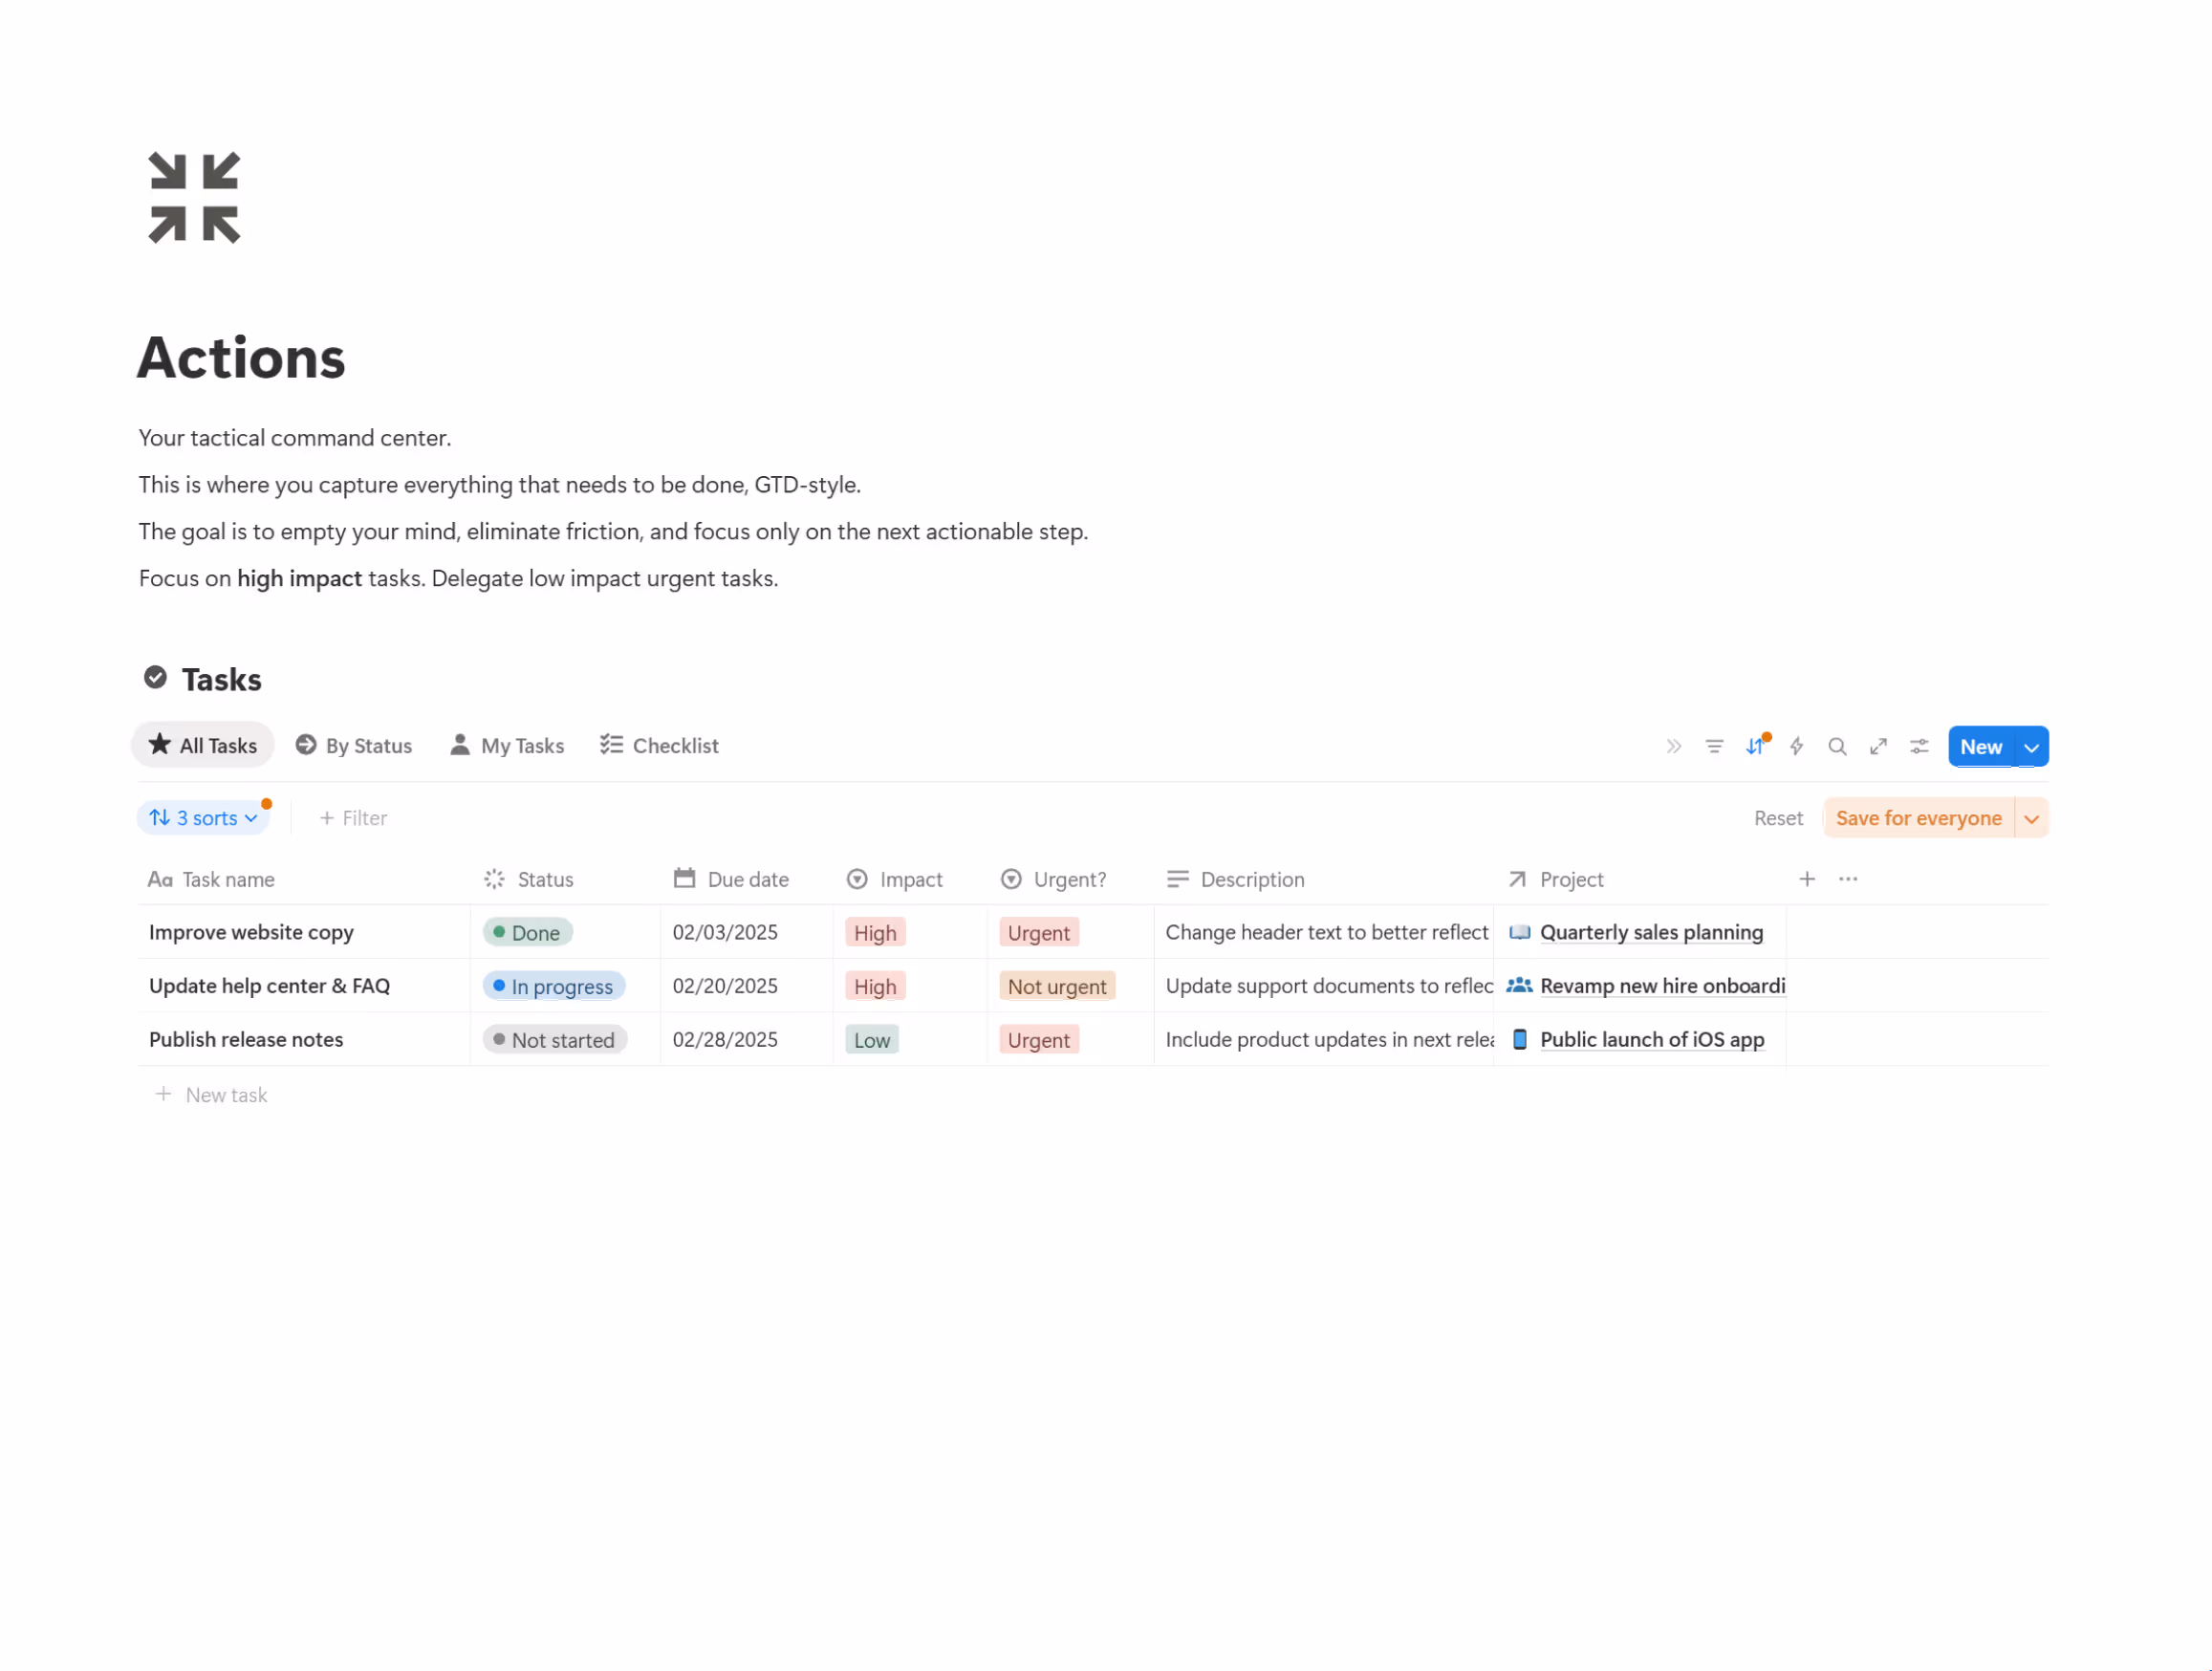Image resolution: width=2212 pixels, height=1671 pixels.
Task: Open the Save for everyone chevron menu
Action: tap(2031, 817)
